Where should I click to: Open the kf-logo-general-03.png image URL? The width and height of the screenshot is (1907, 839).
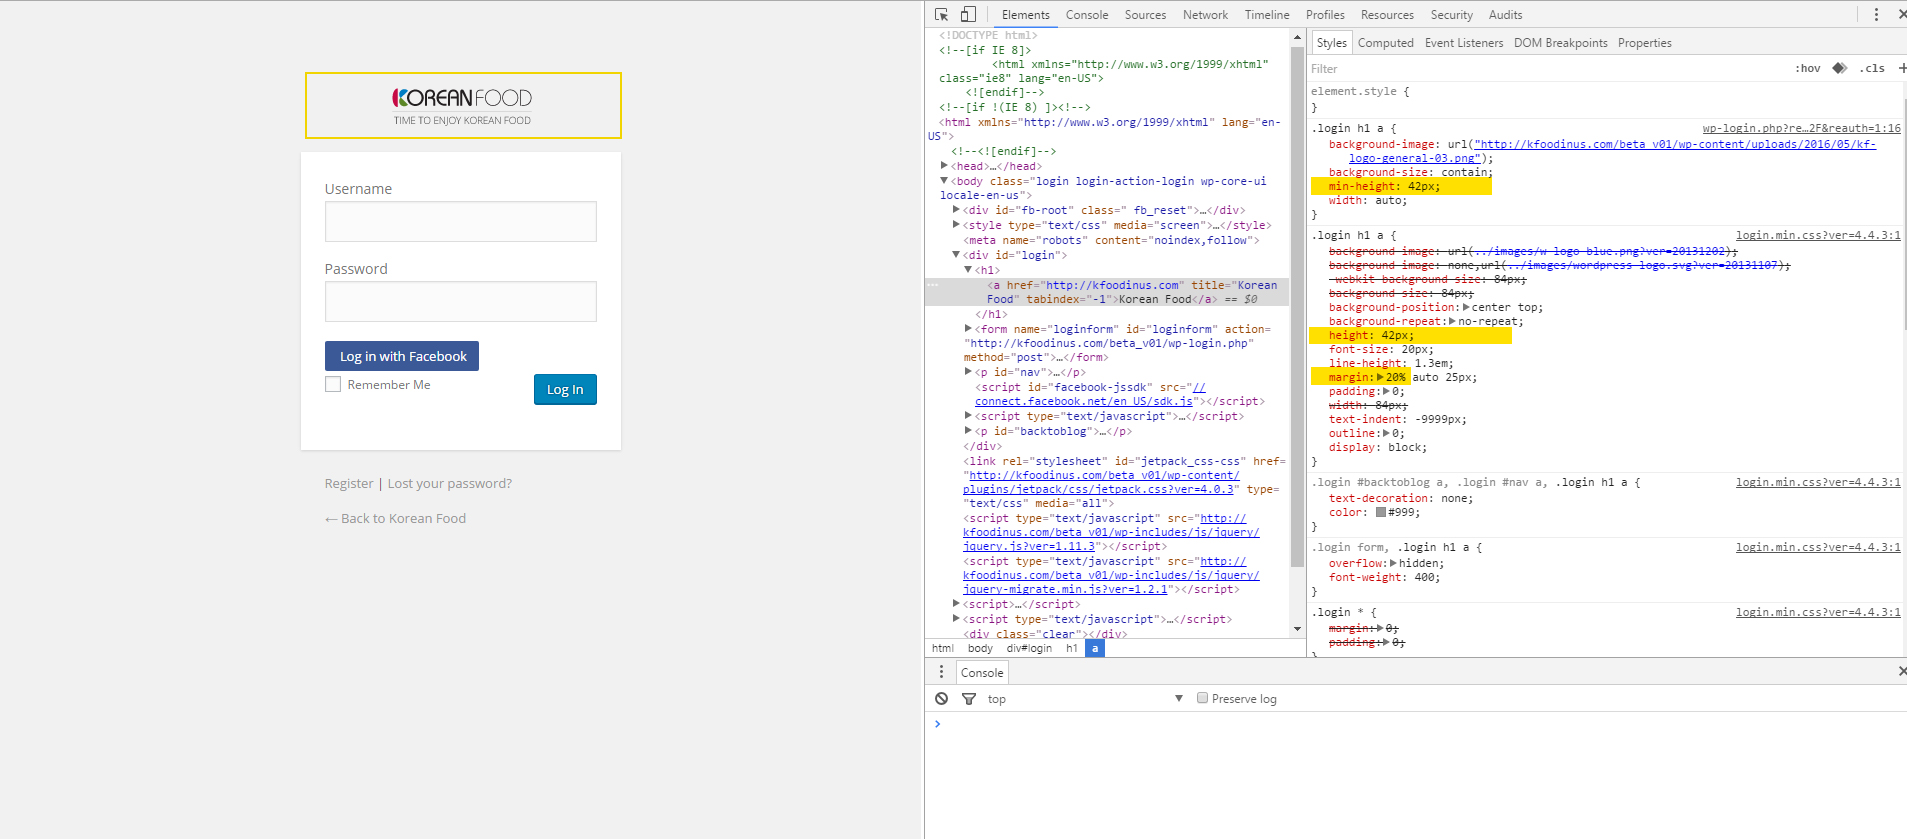pos(1610,151)
